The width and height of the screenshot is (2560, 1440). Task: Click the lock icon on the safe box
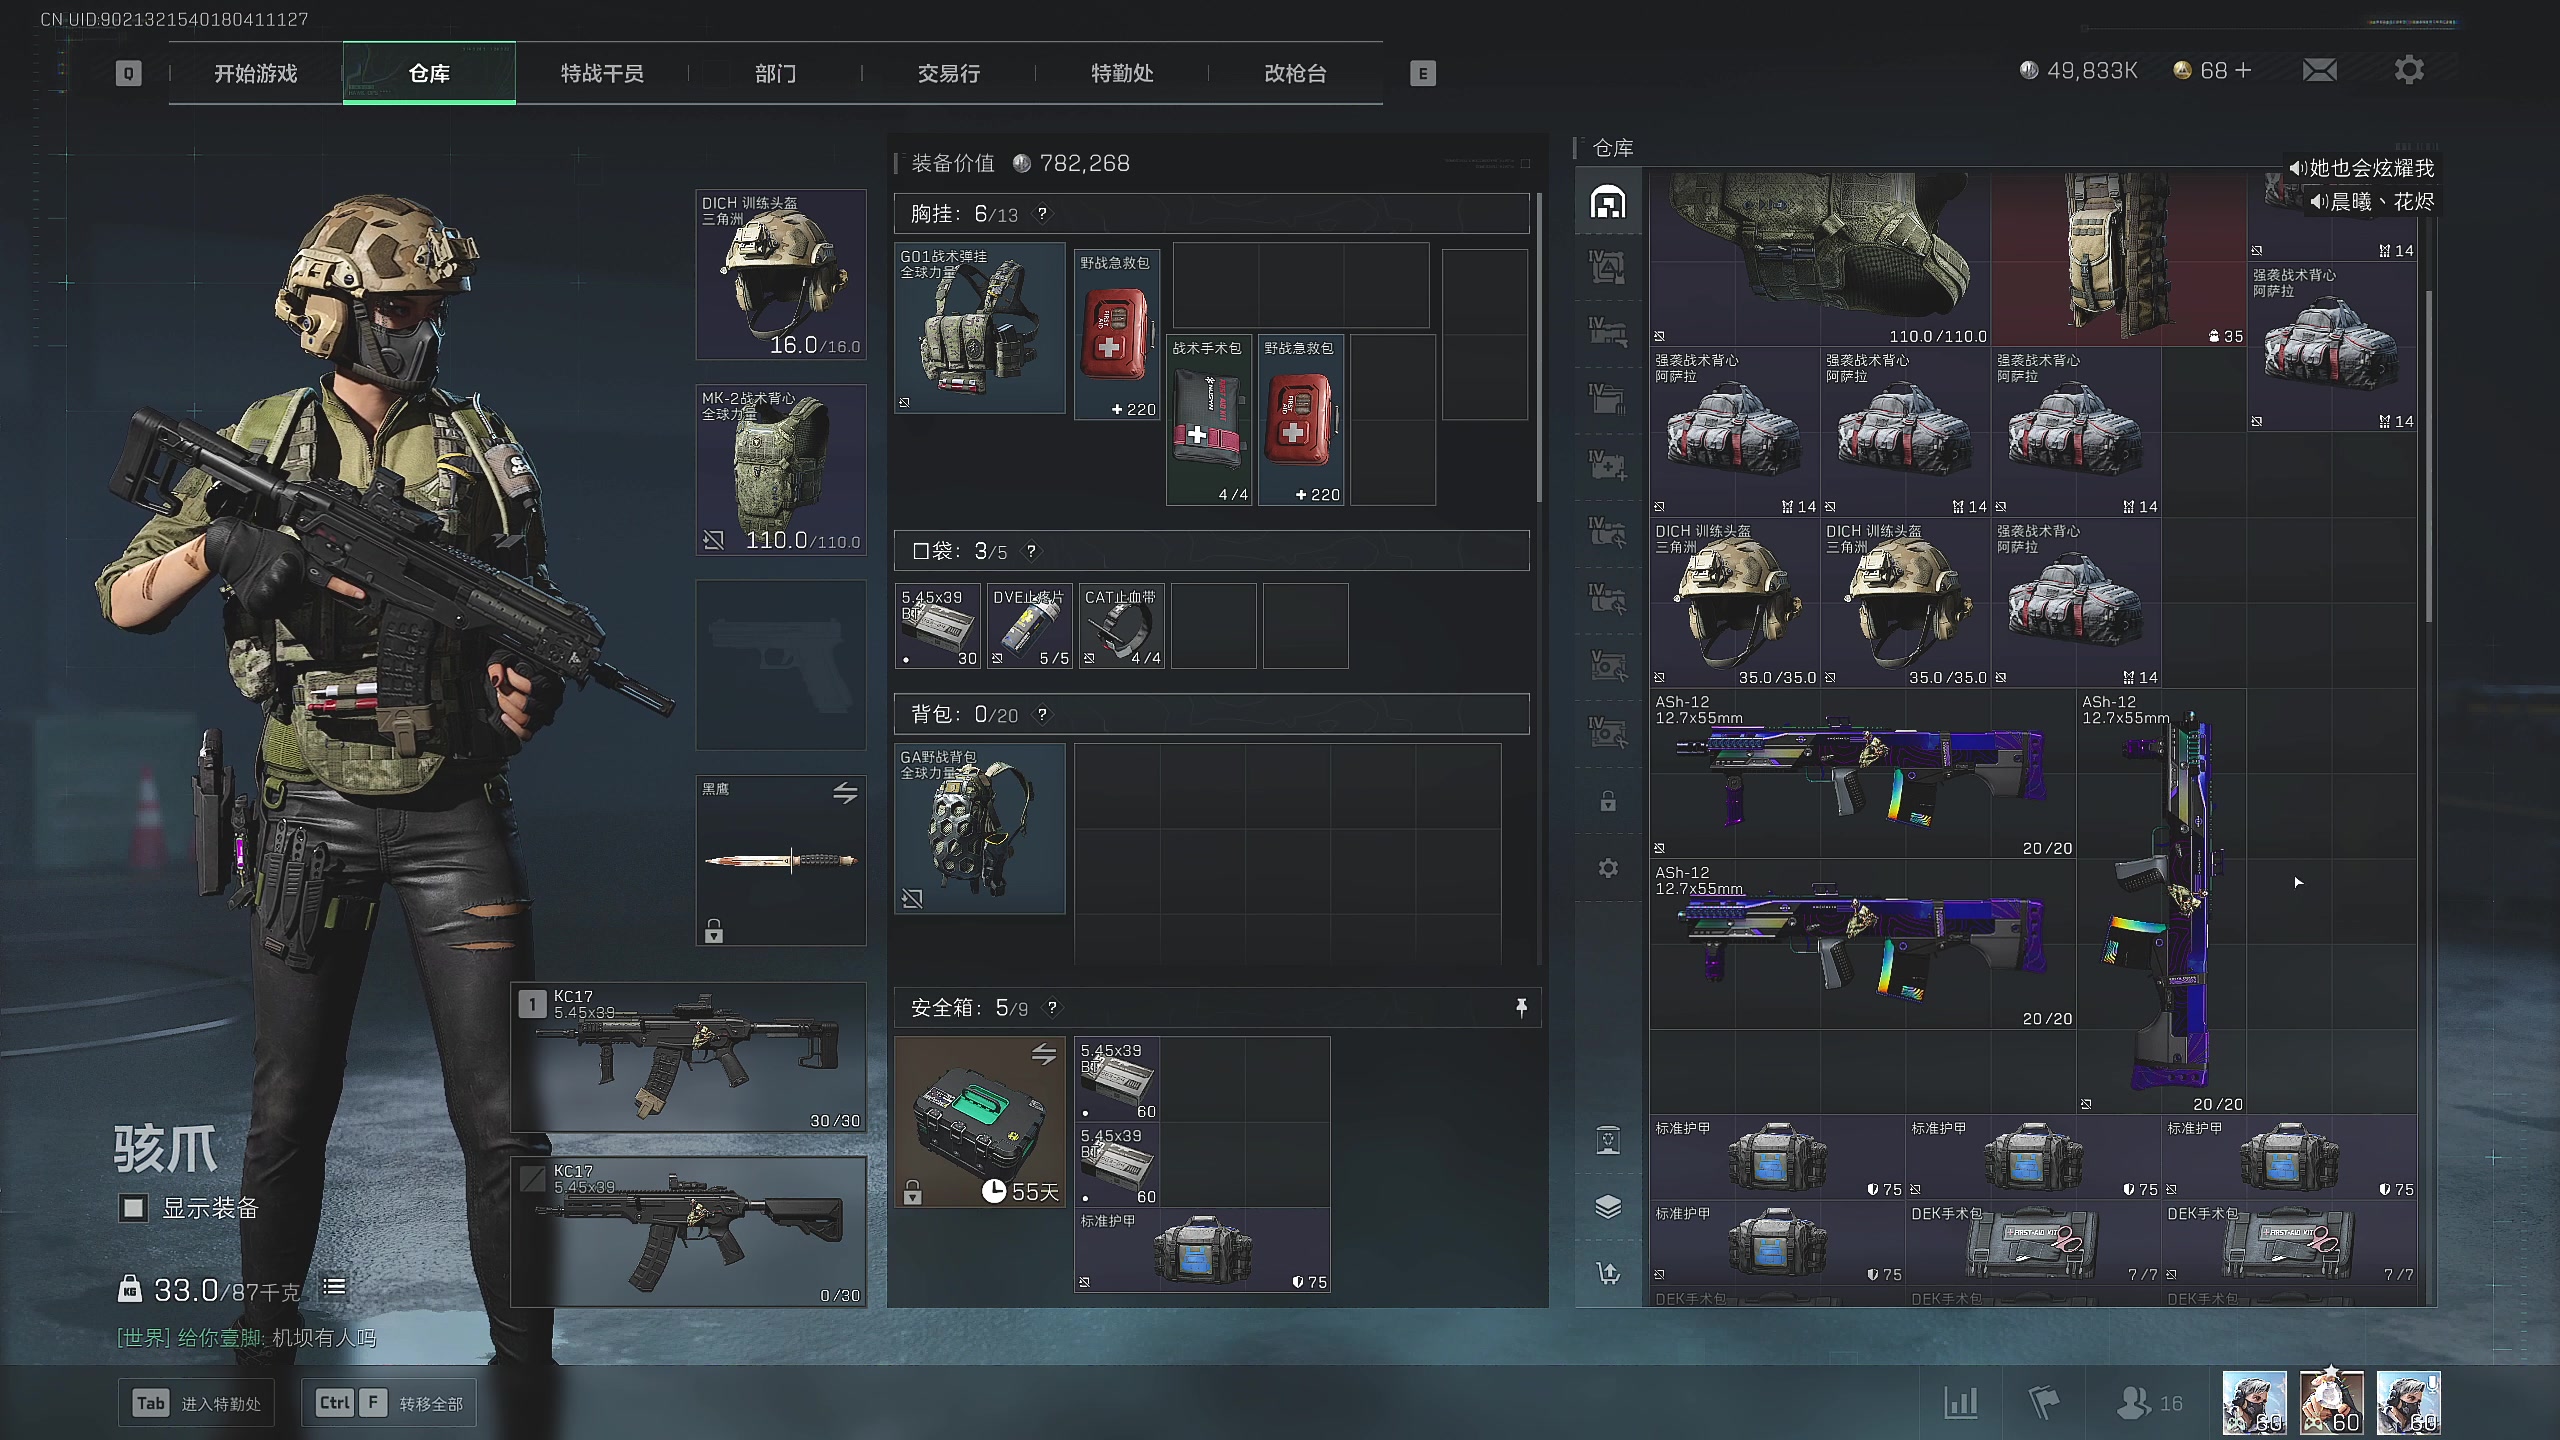pyautogui.click(x=912, y=1192)
